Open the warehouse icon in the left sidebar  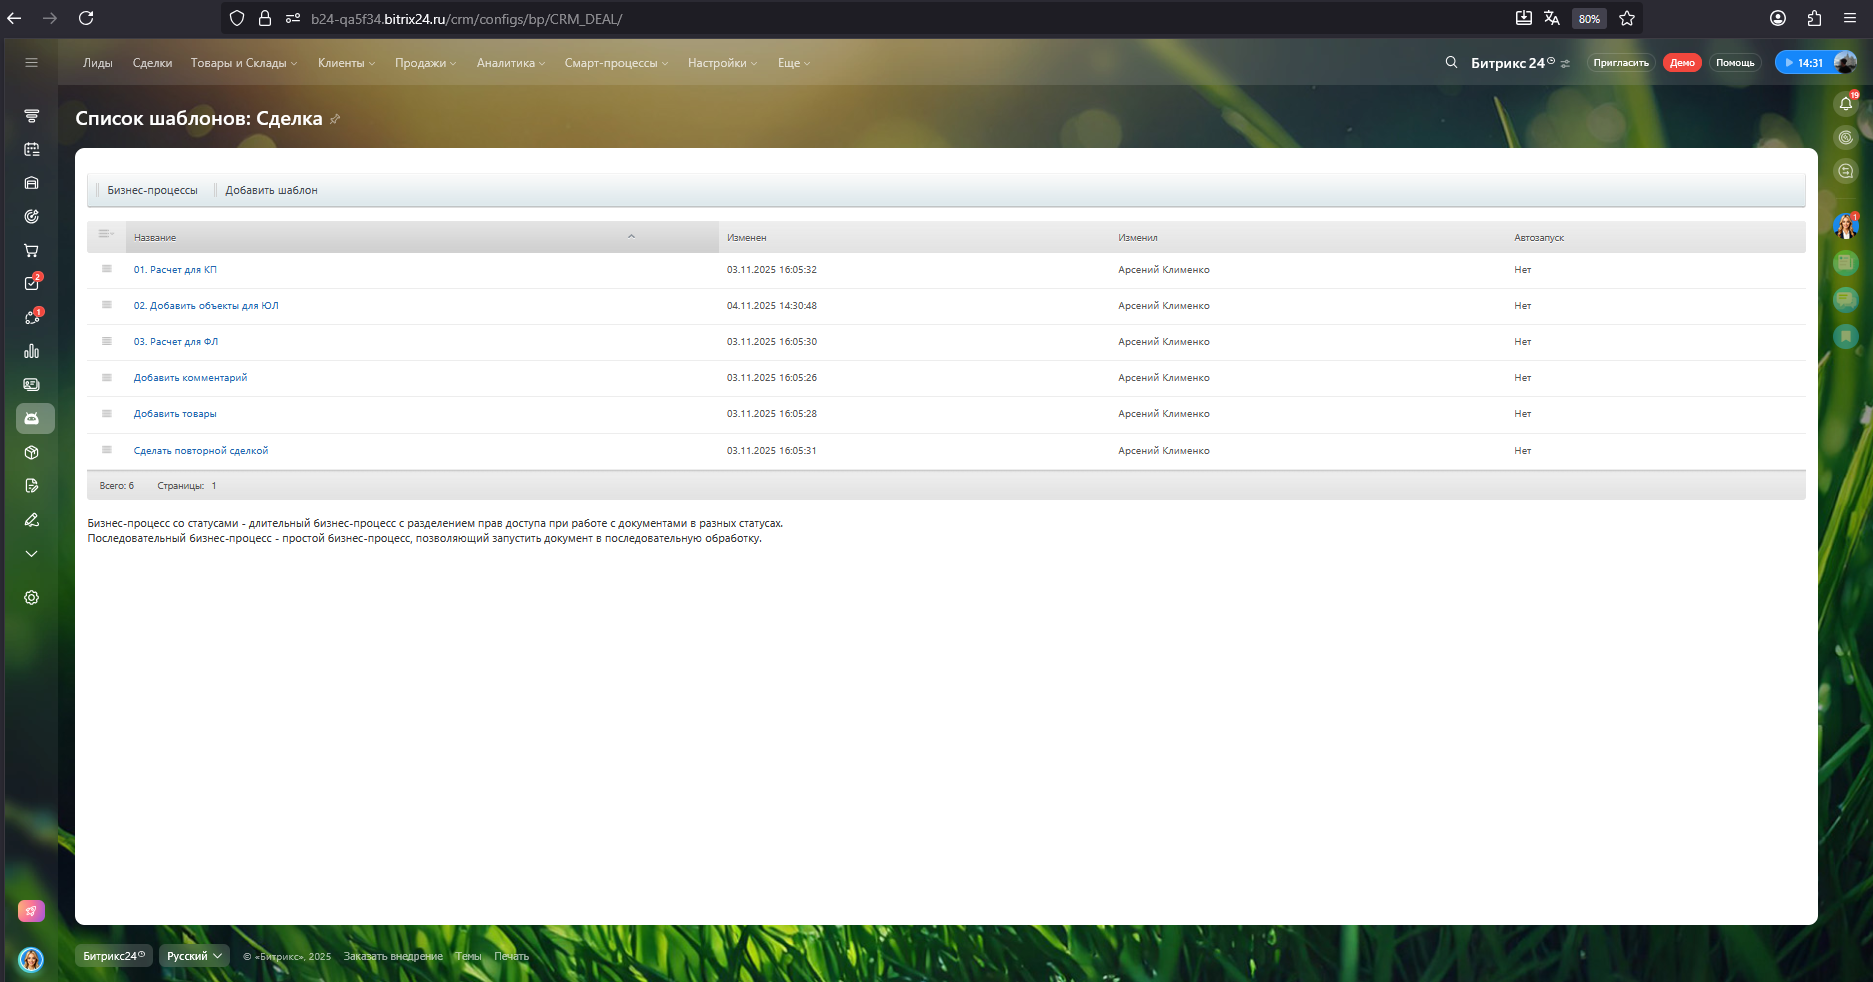(x=32, y=183)
